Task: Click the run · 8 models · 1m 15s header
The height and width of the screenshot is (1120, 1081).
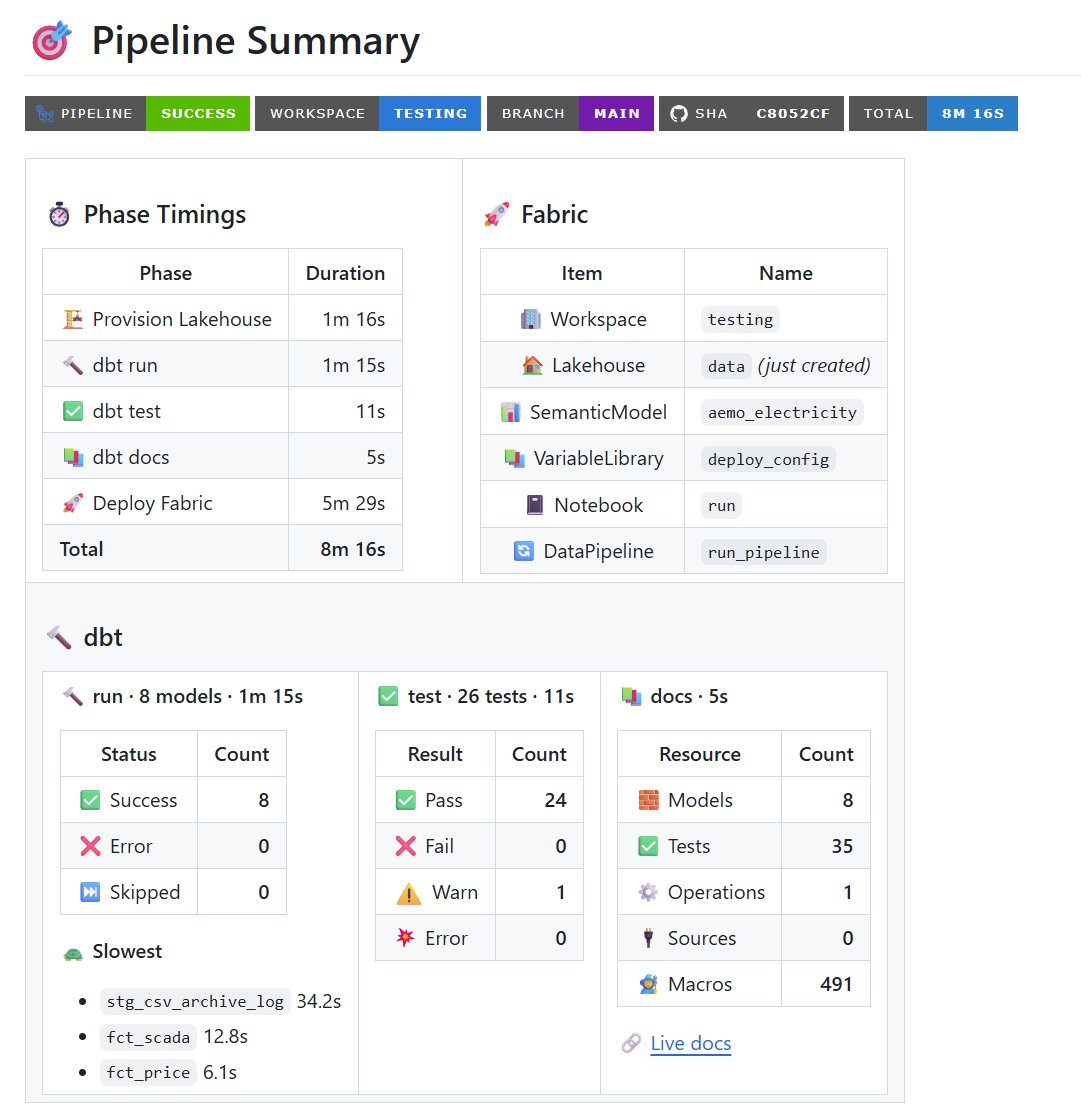Action: (197, 696)
